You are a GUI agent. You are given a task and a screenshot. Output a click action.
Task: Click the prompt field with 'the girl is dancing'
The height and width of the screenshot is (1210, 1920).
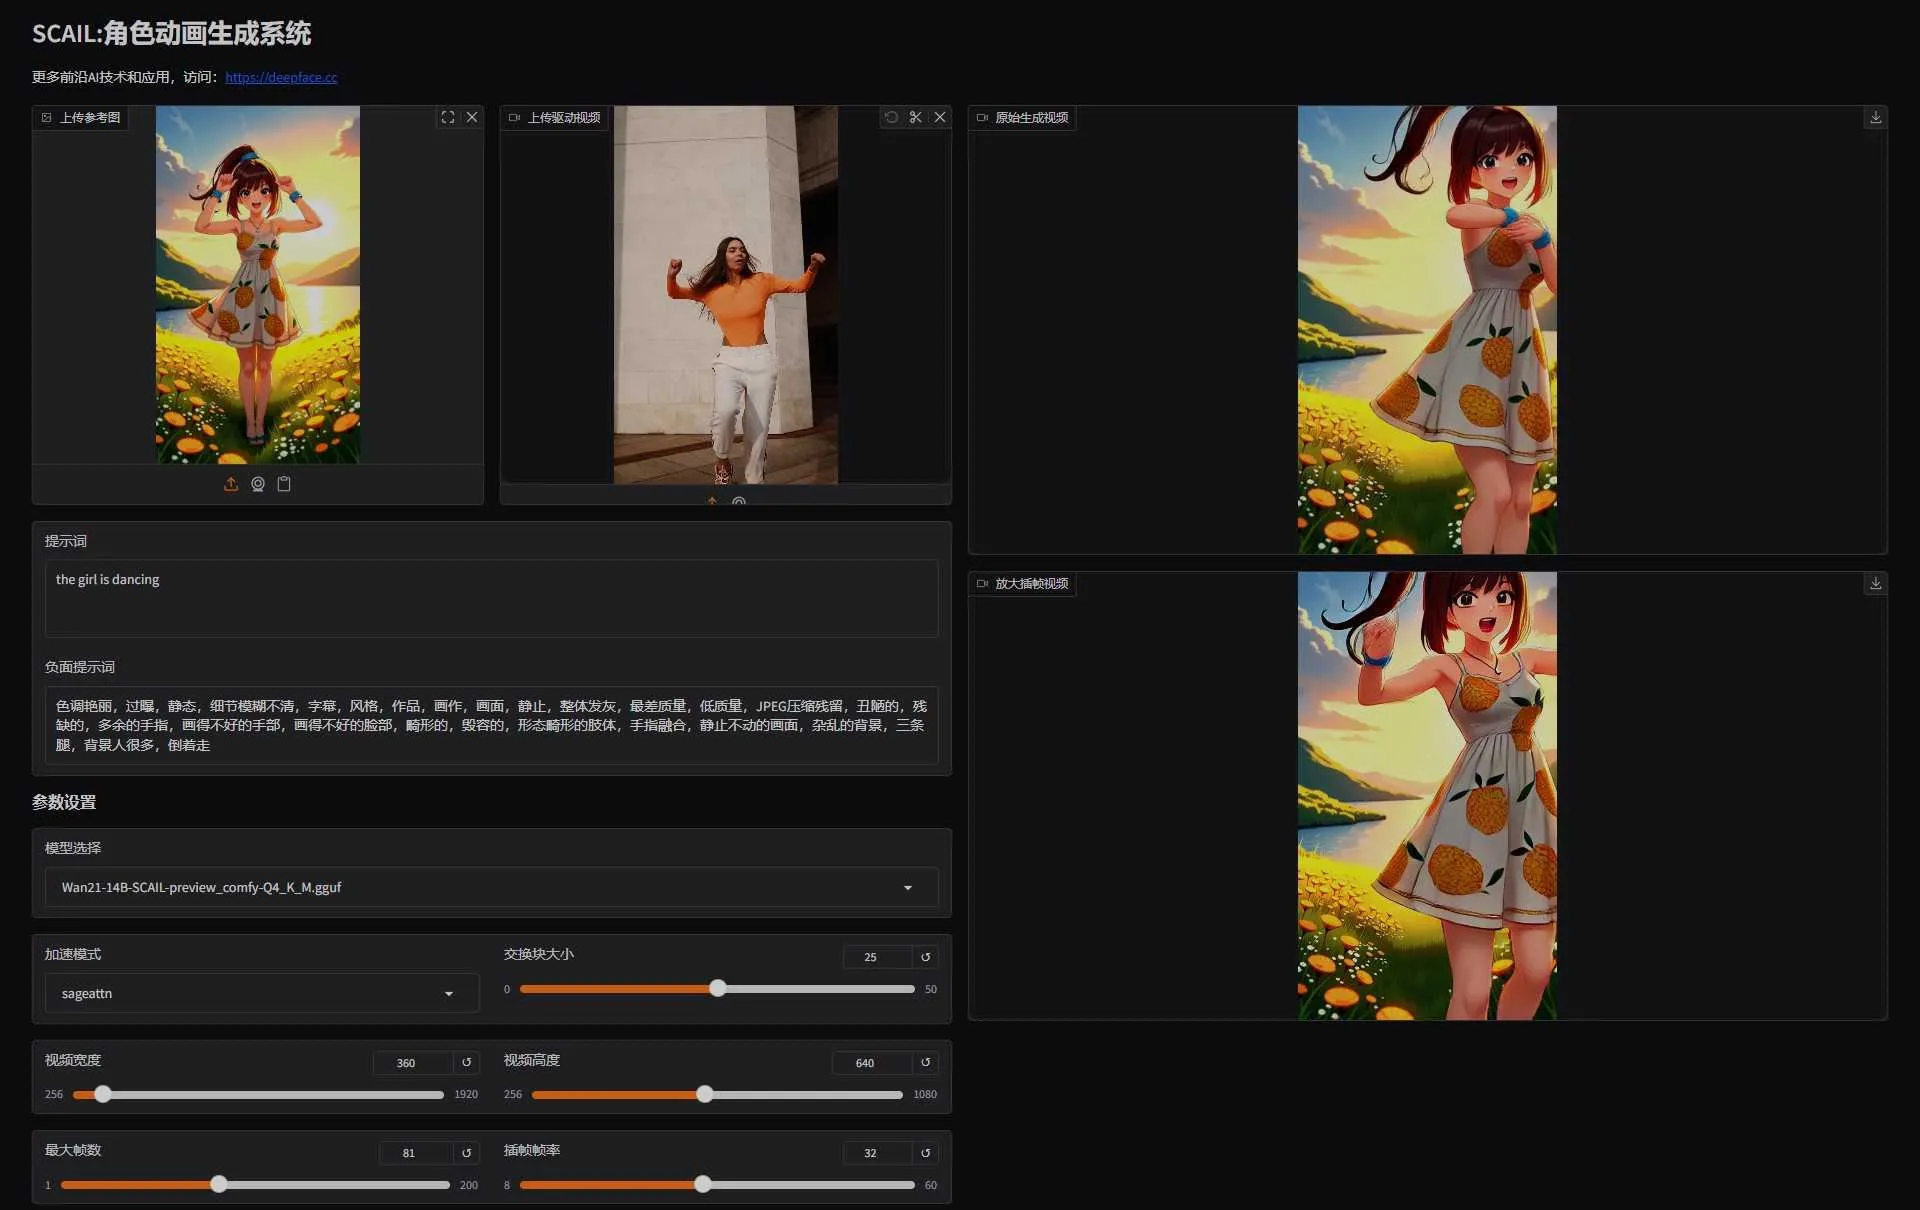490,598
